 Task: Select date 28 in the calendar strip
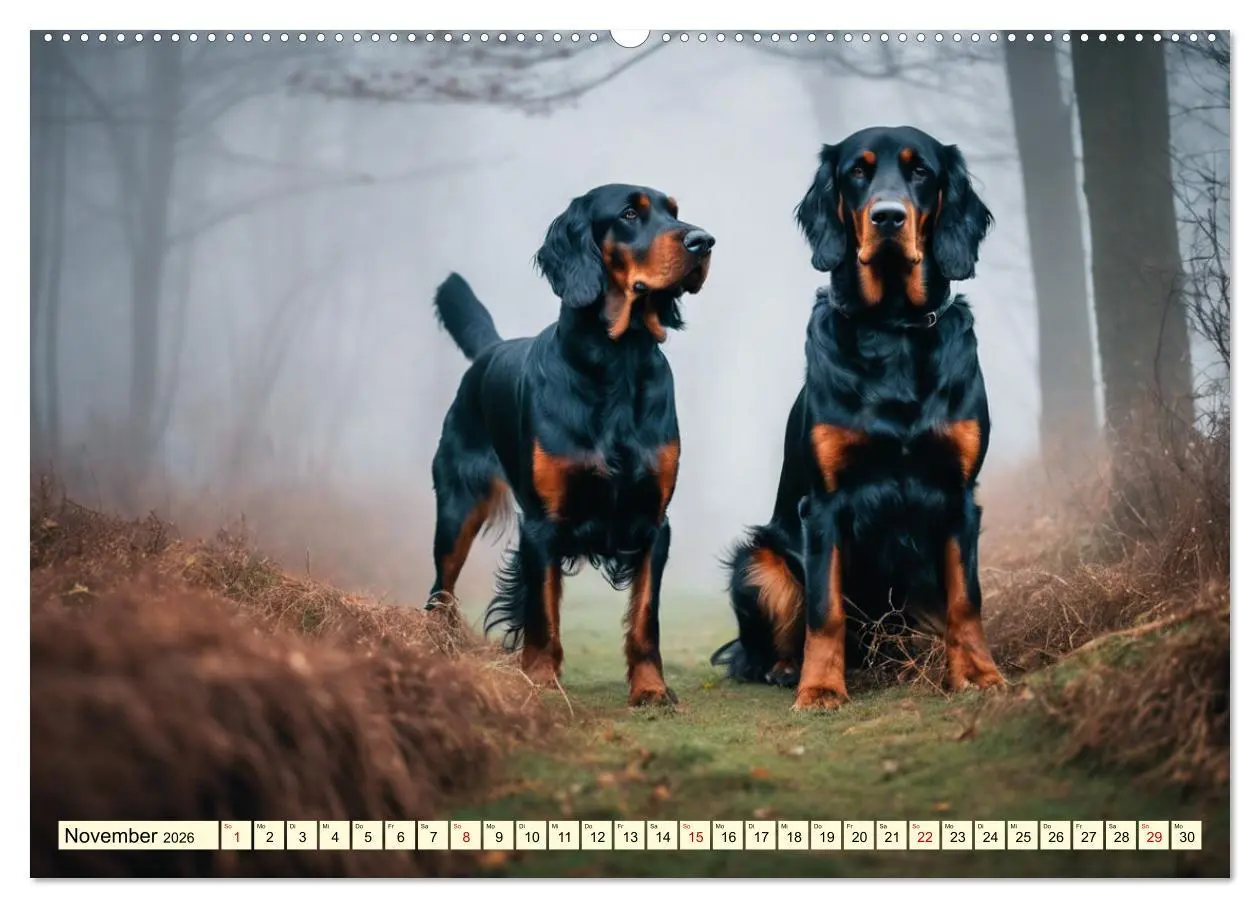(1120, 836)
